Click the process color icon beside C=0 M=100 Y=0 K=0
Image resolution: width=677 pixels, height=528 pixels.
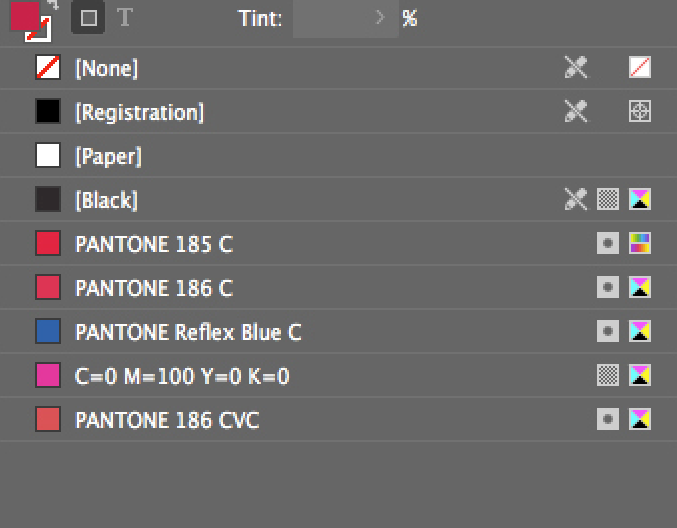pyautogui.click(x=608, y=376)
